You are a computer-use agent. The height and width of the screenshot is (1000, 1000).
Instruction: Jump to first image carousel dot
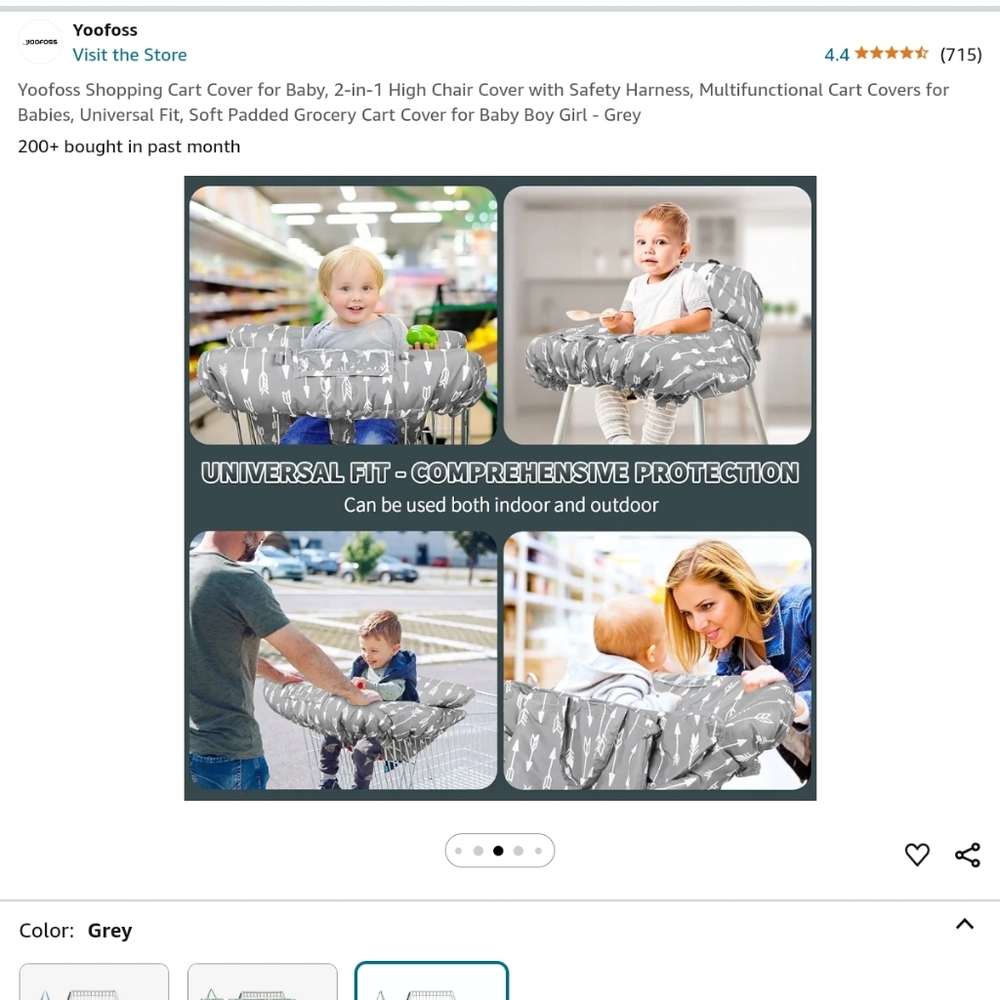pyautogui.click(x=458, y=851)
